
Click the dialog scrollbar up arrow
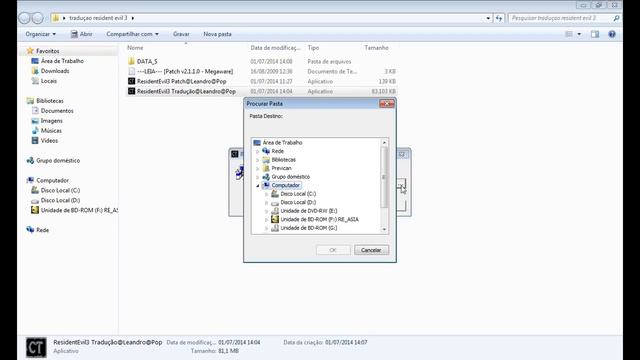pos(384,142)
